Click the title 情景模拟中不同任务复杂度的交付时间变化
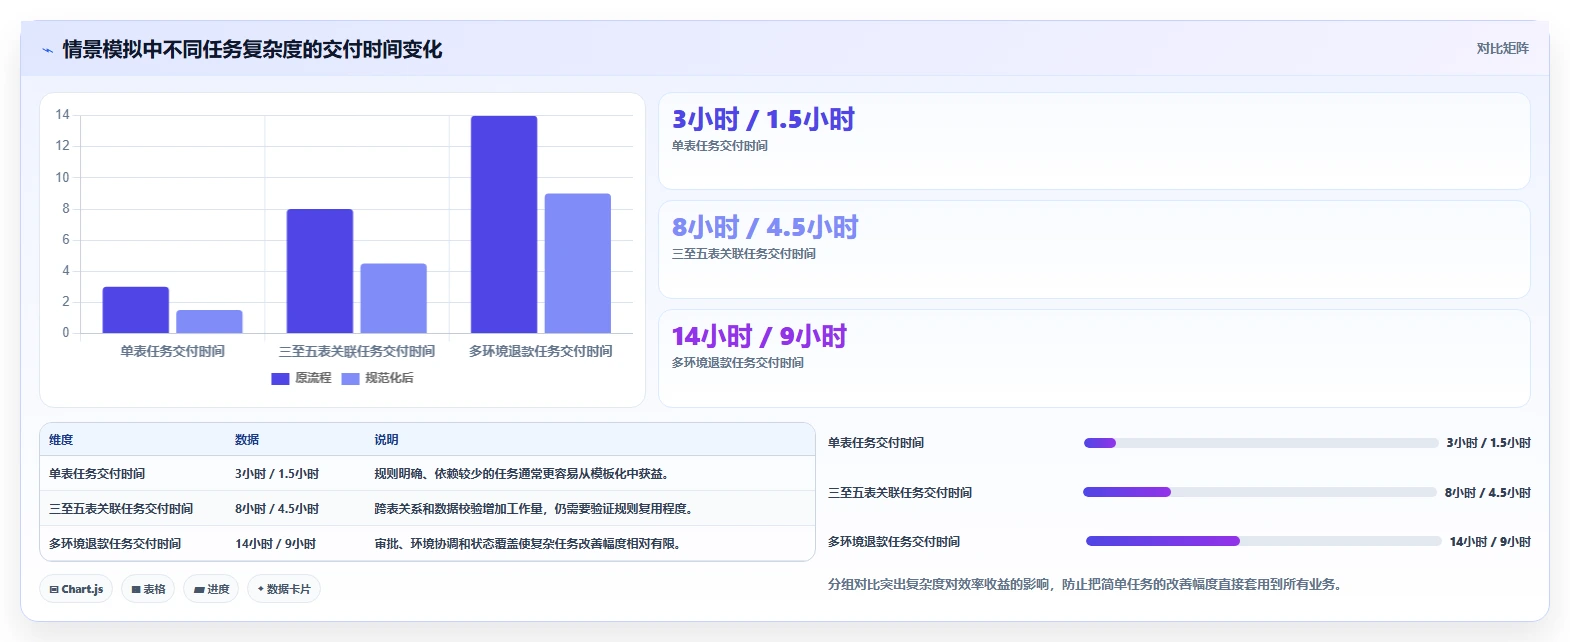 pyautogui.click(x=252, y=49)
